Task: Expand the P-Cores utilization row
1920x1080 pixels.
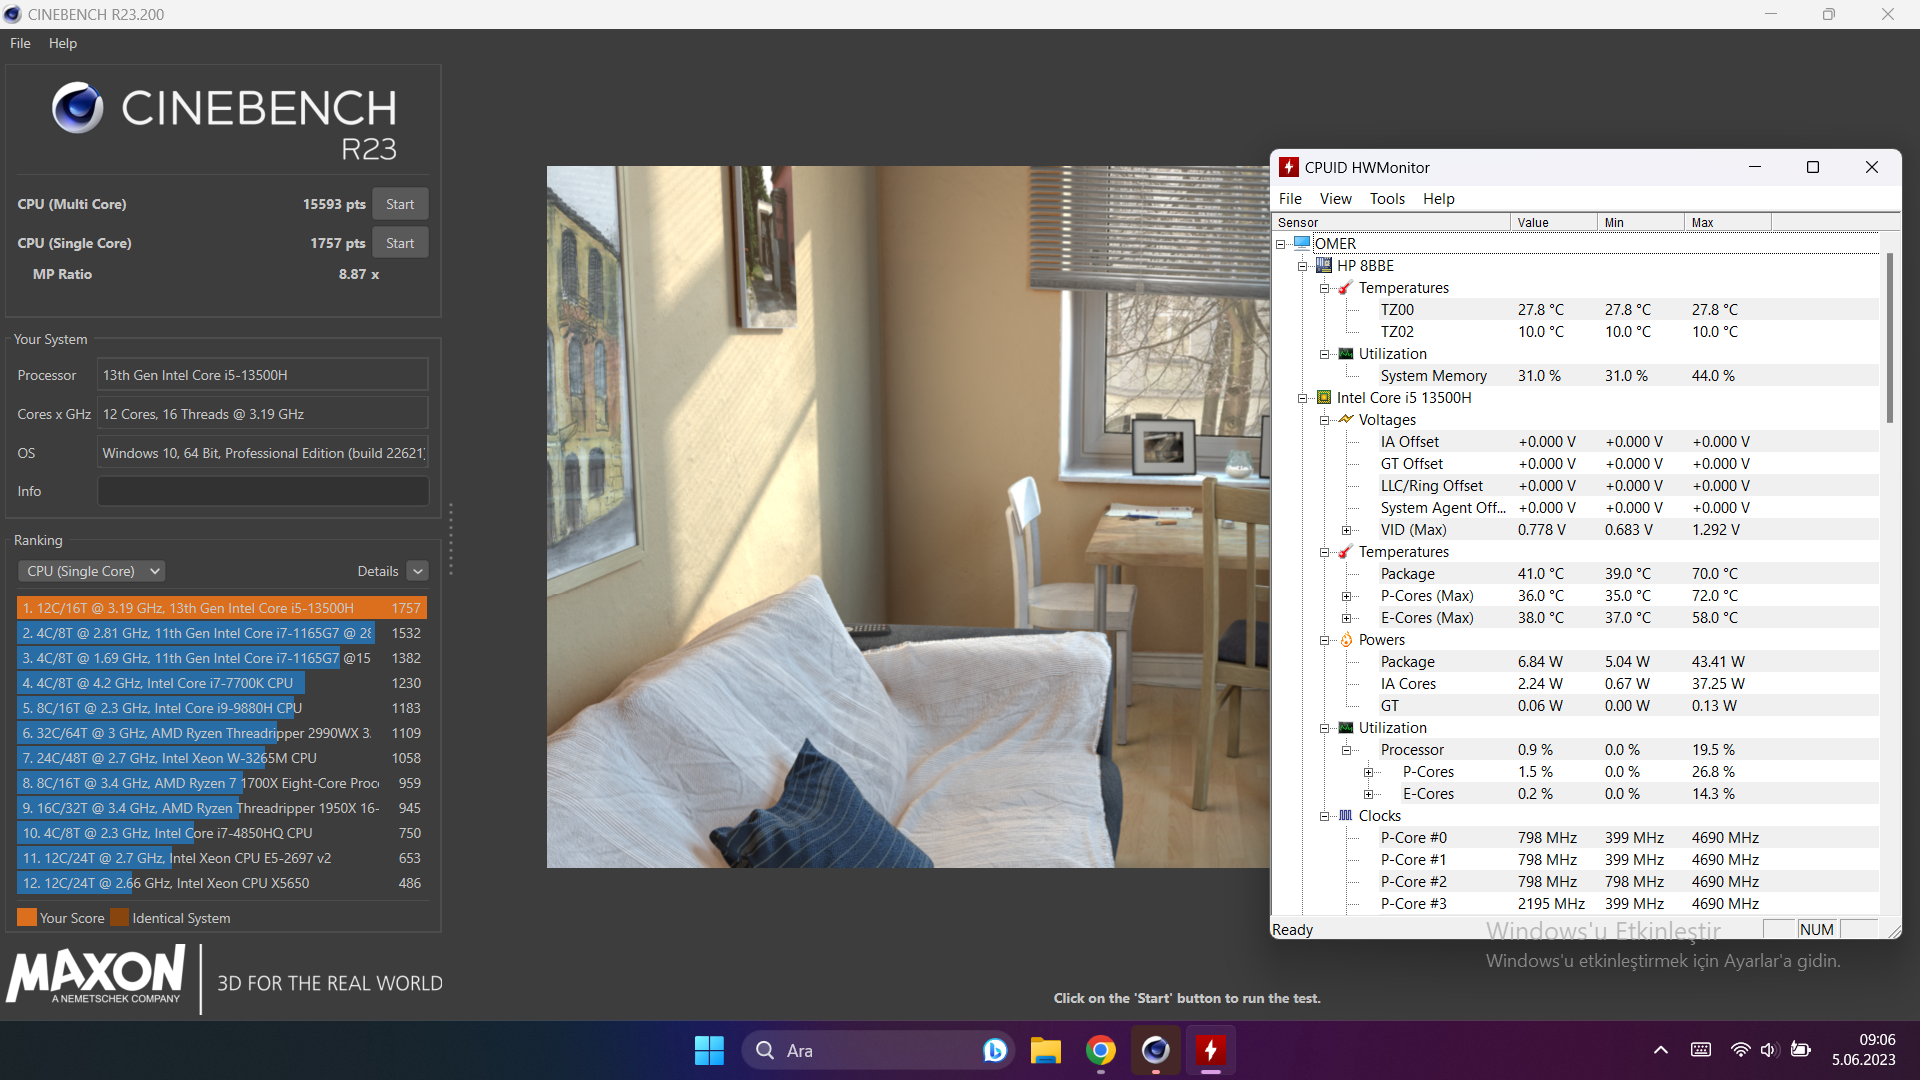Action: click(x=1368, y=772)
